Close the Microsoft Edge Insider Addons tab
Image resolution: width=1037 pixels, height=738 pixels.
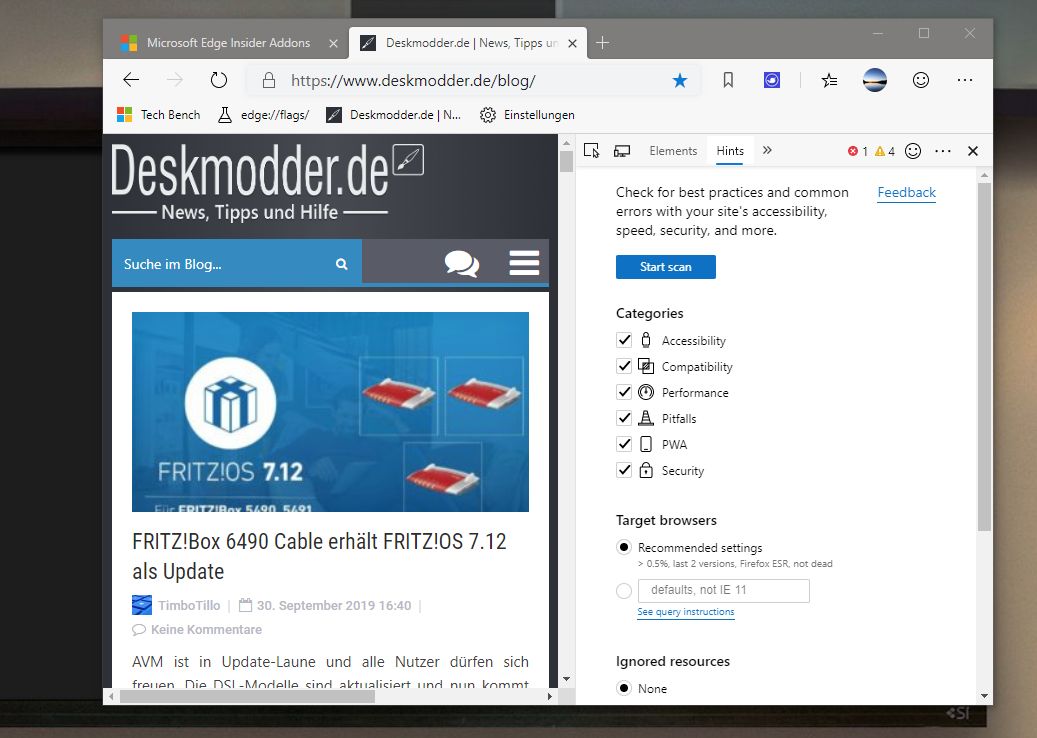tap(333, 43)
